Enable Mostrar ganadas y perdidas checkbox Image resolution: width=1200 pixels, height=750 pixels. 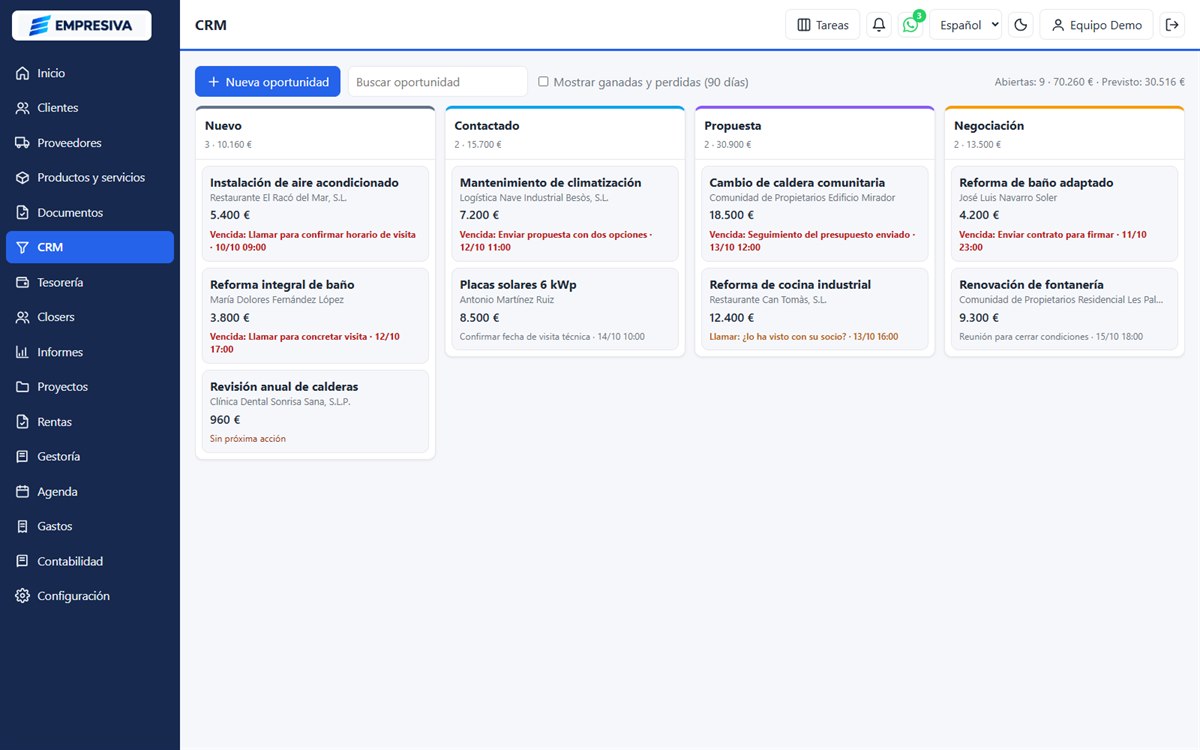pyautogui.click(x=544, y=81)
